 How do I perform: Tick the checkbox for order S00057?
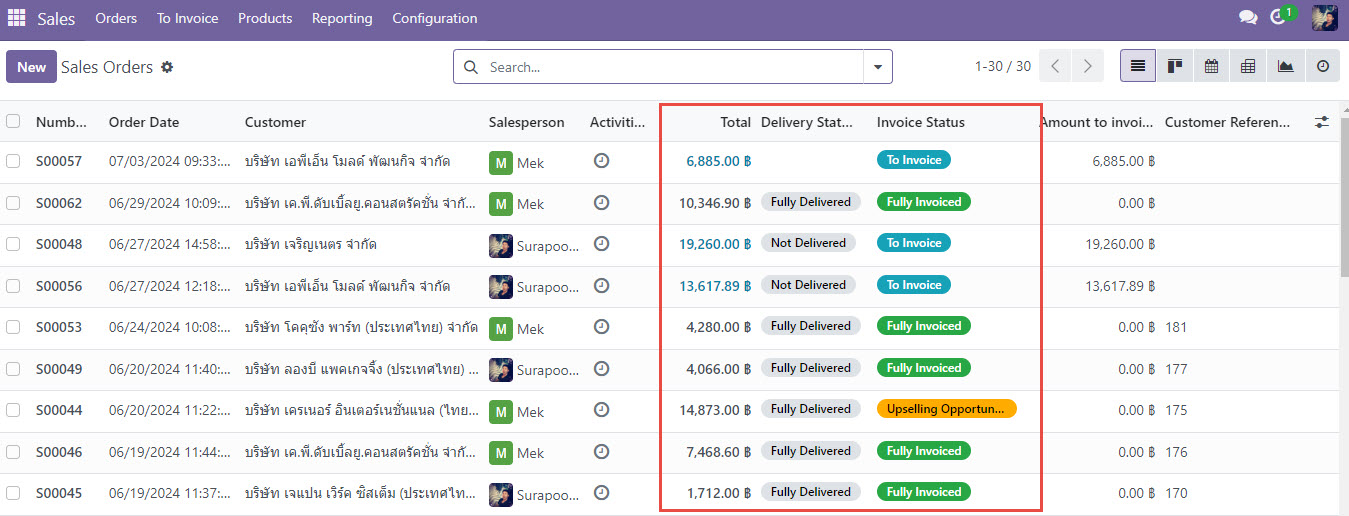[x=13, y=161]
